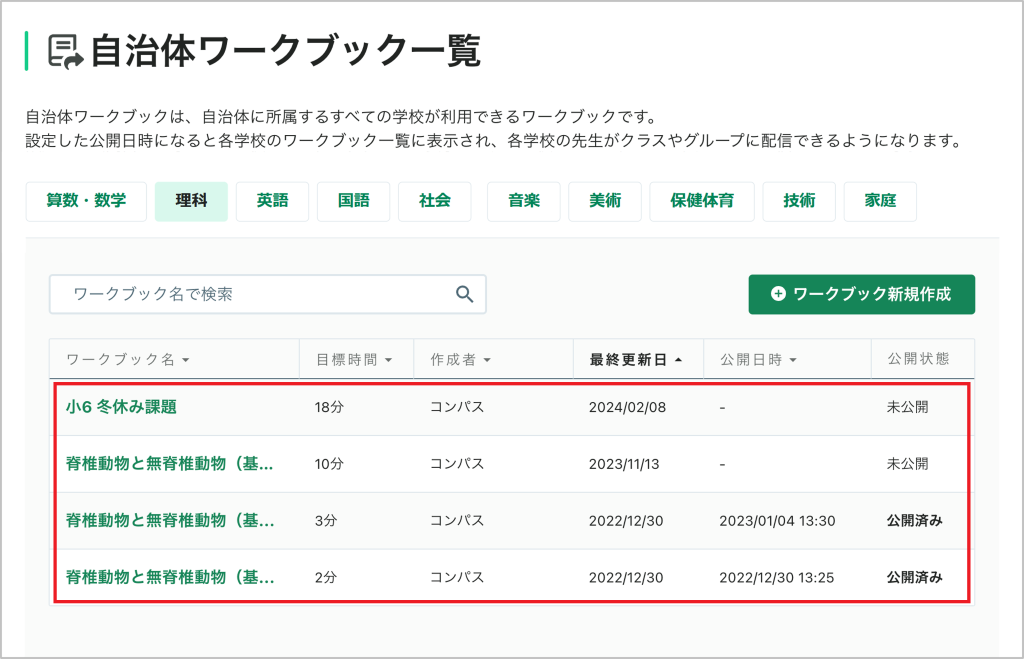Image resolution: width=1024 pixels, height=659 pixels.
Task: Focus the ワークブック名で検索 search field
Action: tap(267, 295)
